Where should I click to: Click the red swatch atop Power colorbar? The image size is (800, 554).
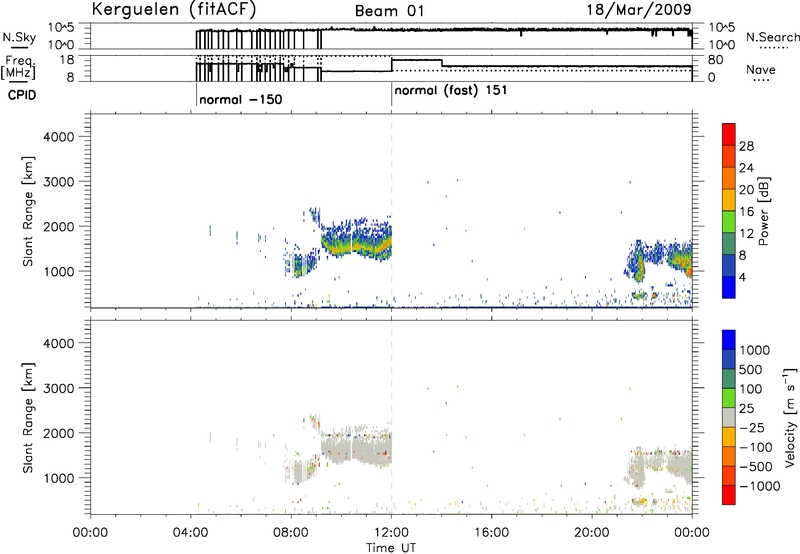(x=729, y=134)
